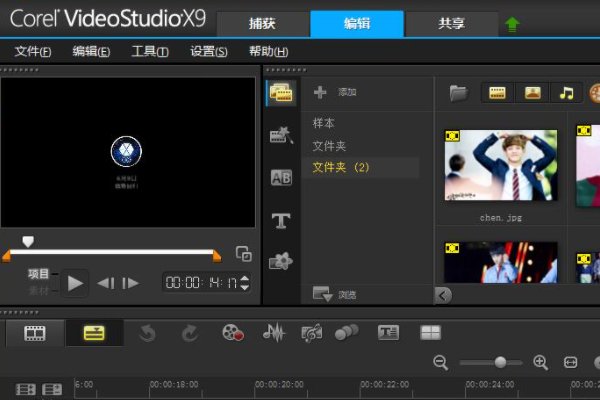Collapse library panel with left arrow
This screenshot has width=600, height=400.
coord(443,295)
